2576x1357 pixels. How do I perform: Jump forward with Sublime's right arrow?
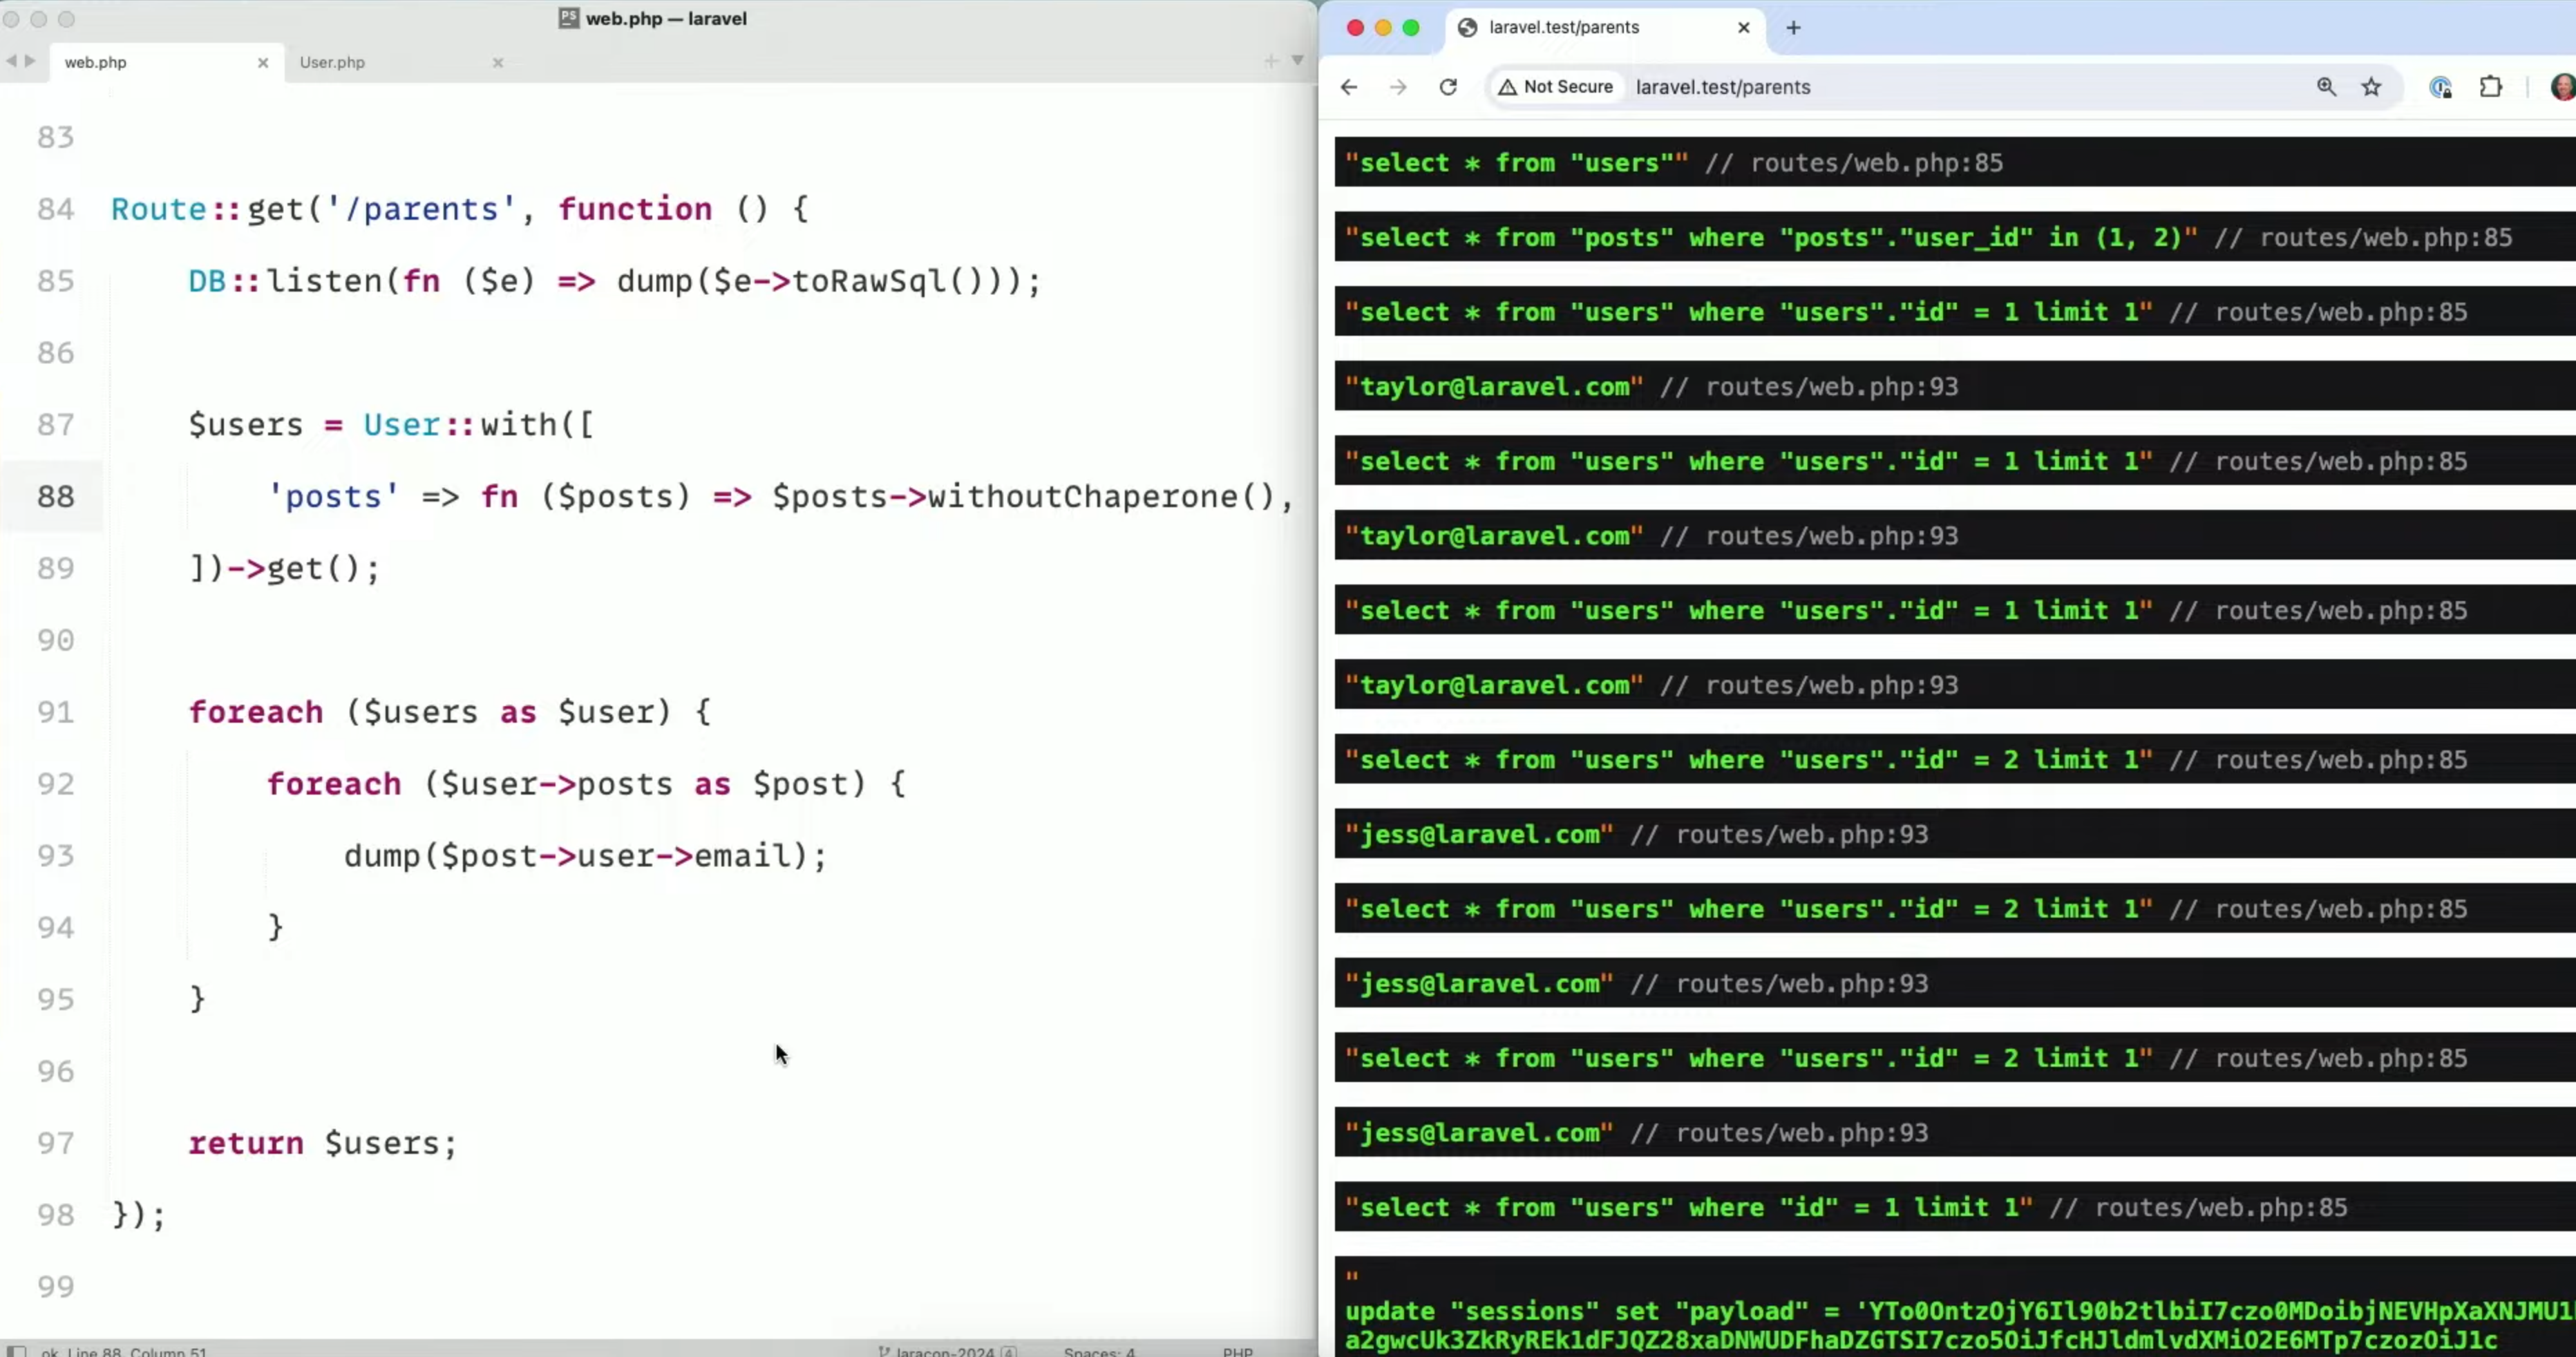pyautogui.click(x=30, y=61)
